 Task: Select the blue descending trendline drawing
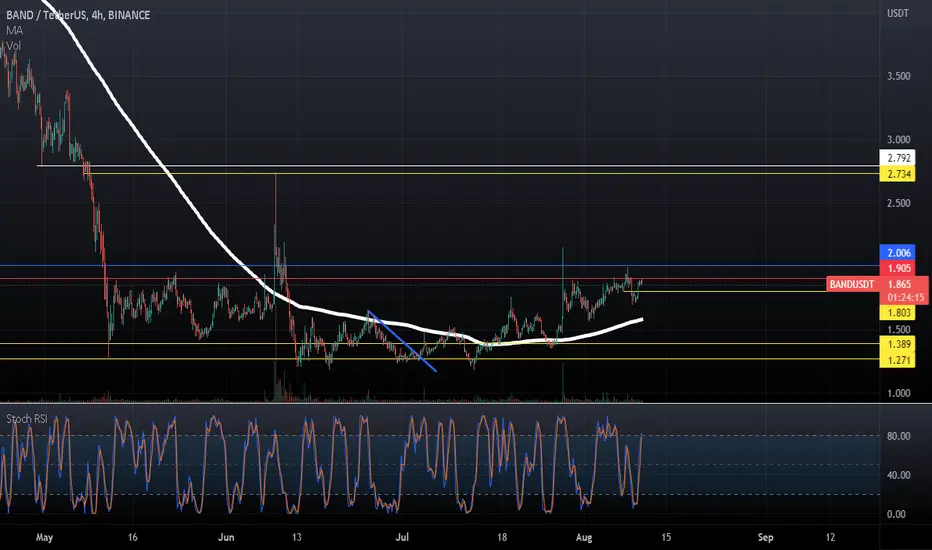pyautogui.click(x=402, y=341)
